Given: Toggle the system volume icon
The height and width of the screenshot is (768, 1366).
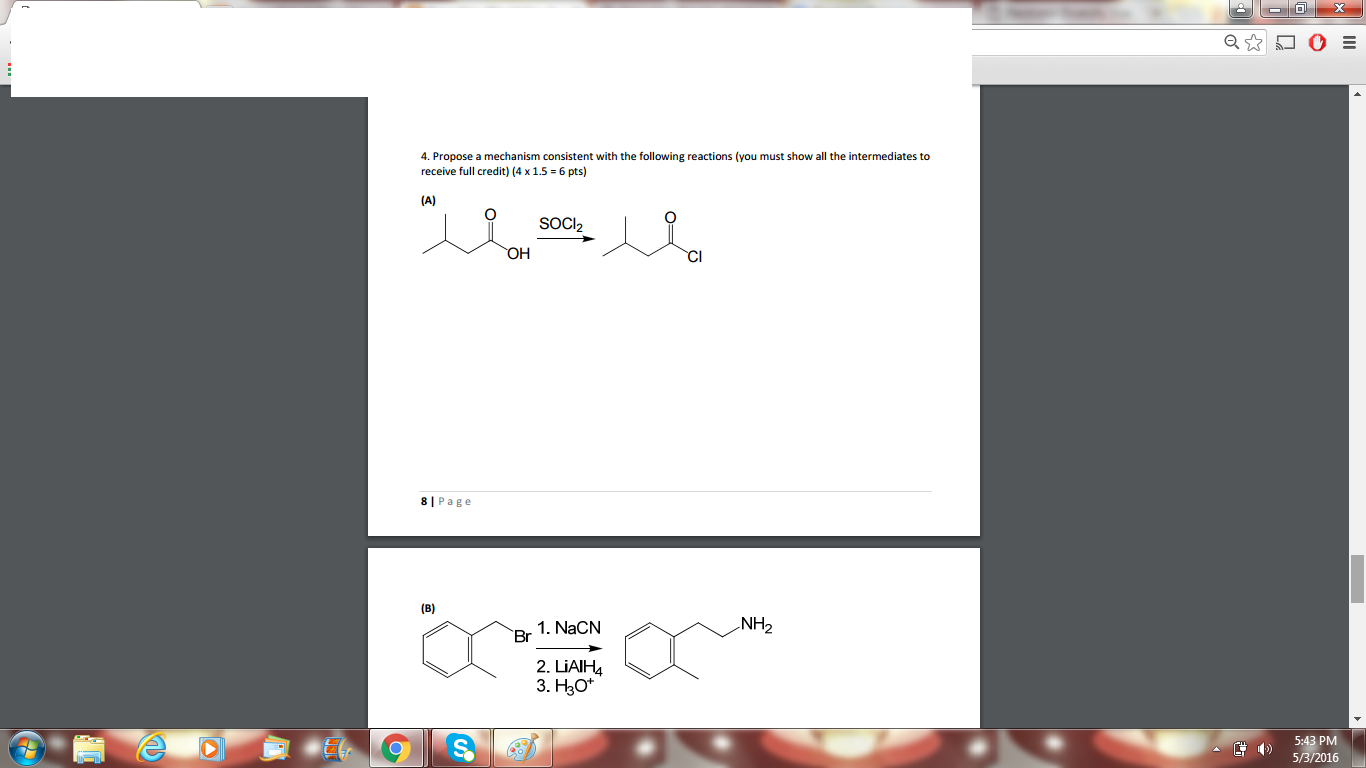Looking at the screenshot, I should click(1265, 748).
